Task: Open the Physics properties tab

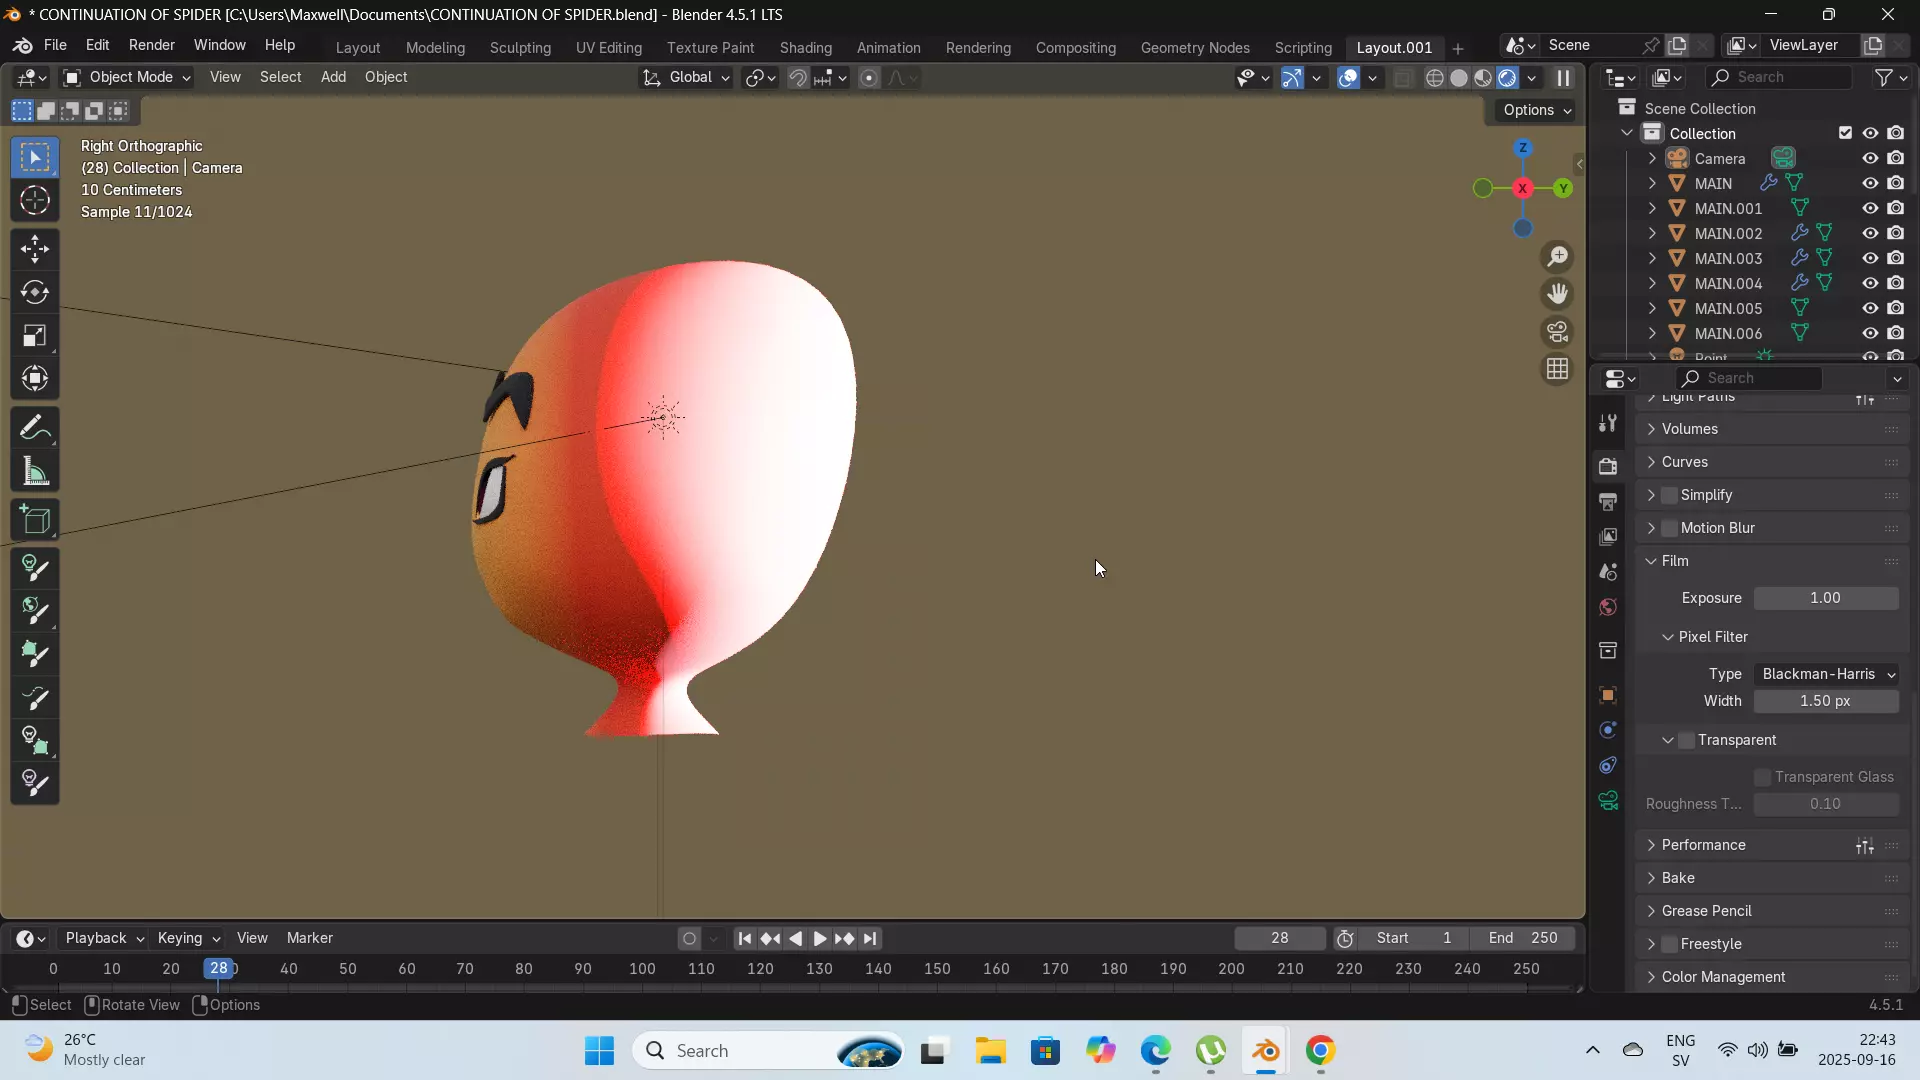Action: (x=1608, y=730)
